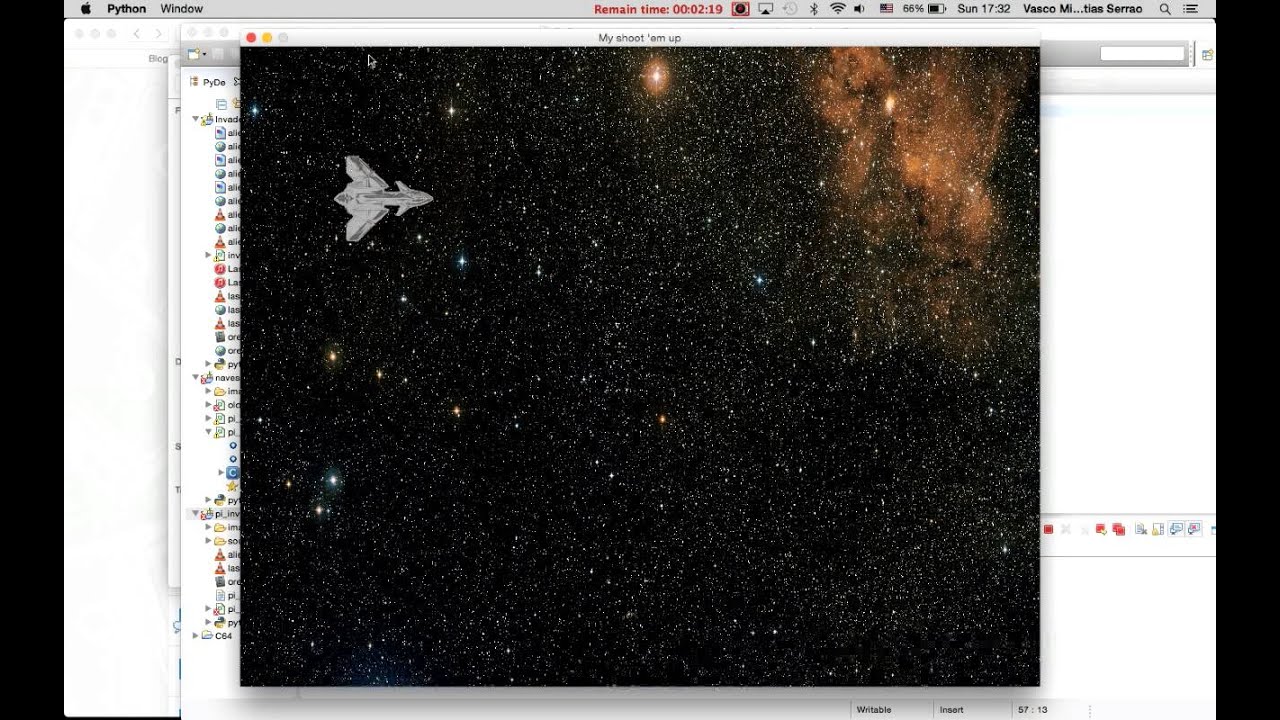The width and height of the screenshot is (1280, 720).
Task: Click the Remain time 00:02:19 indicator
Action: 658,8
